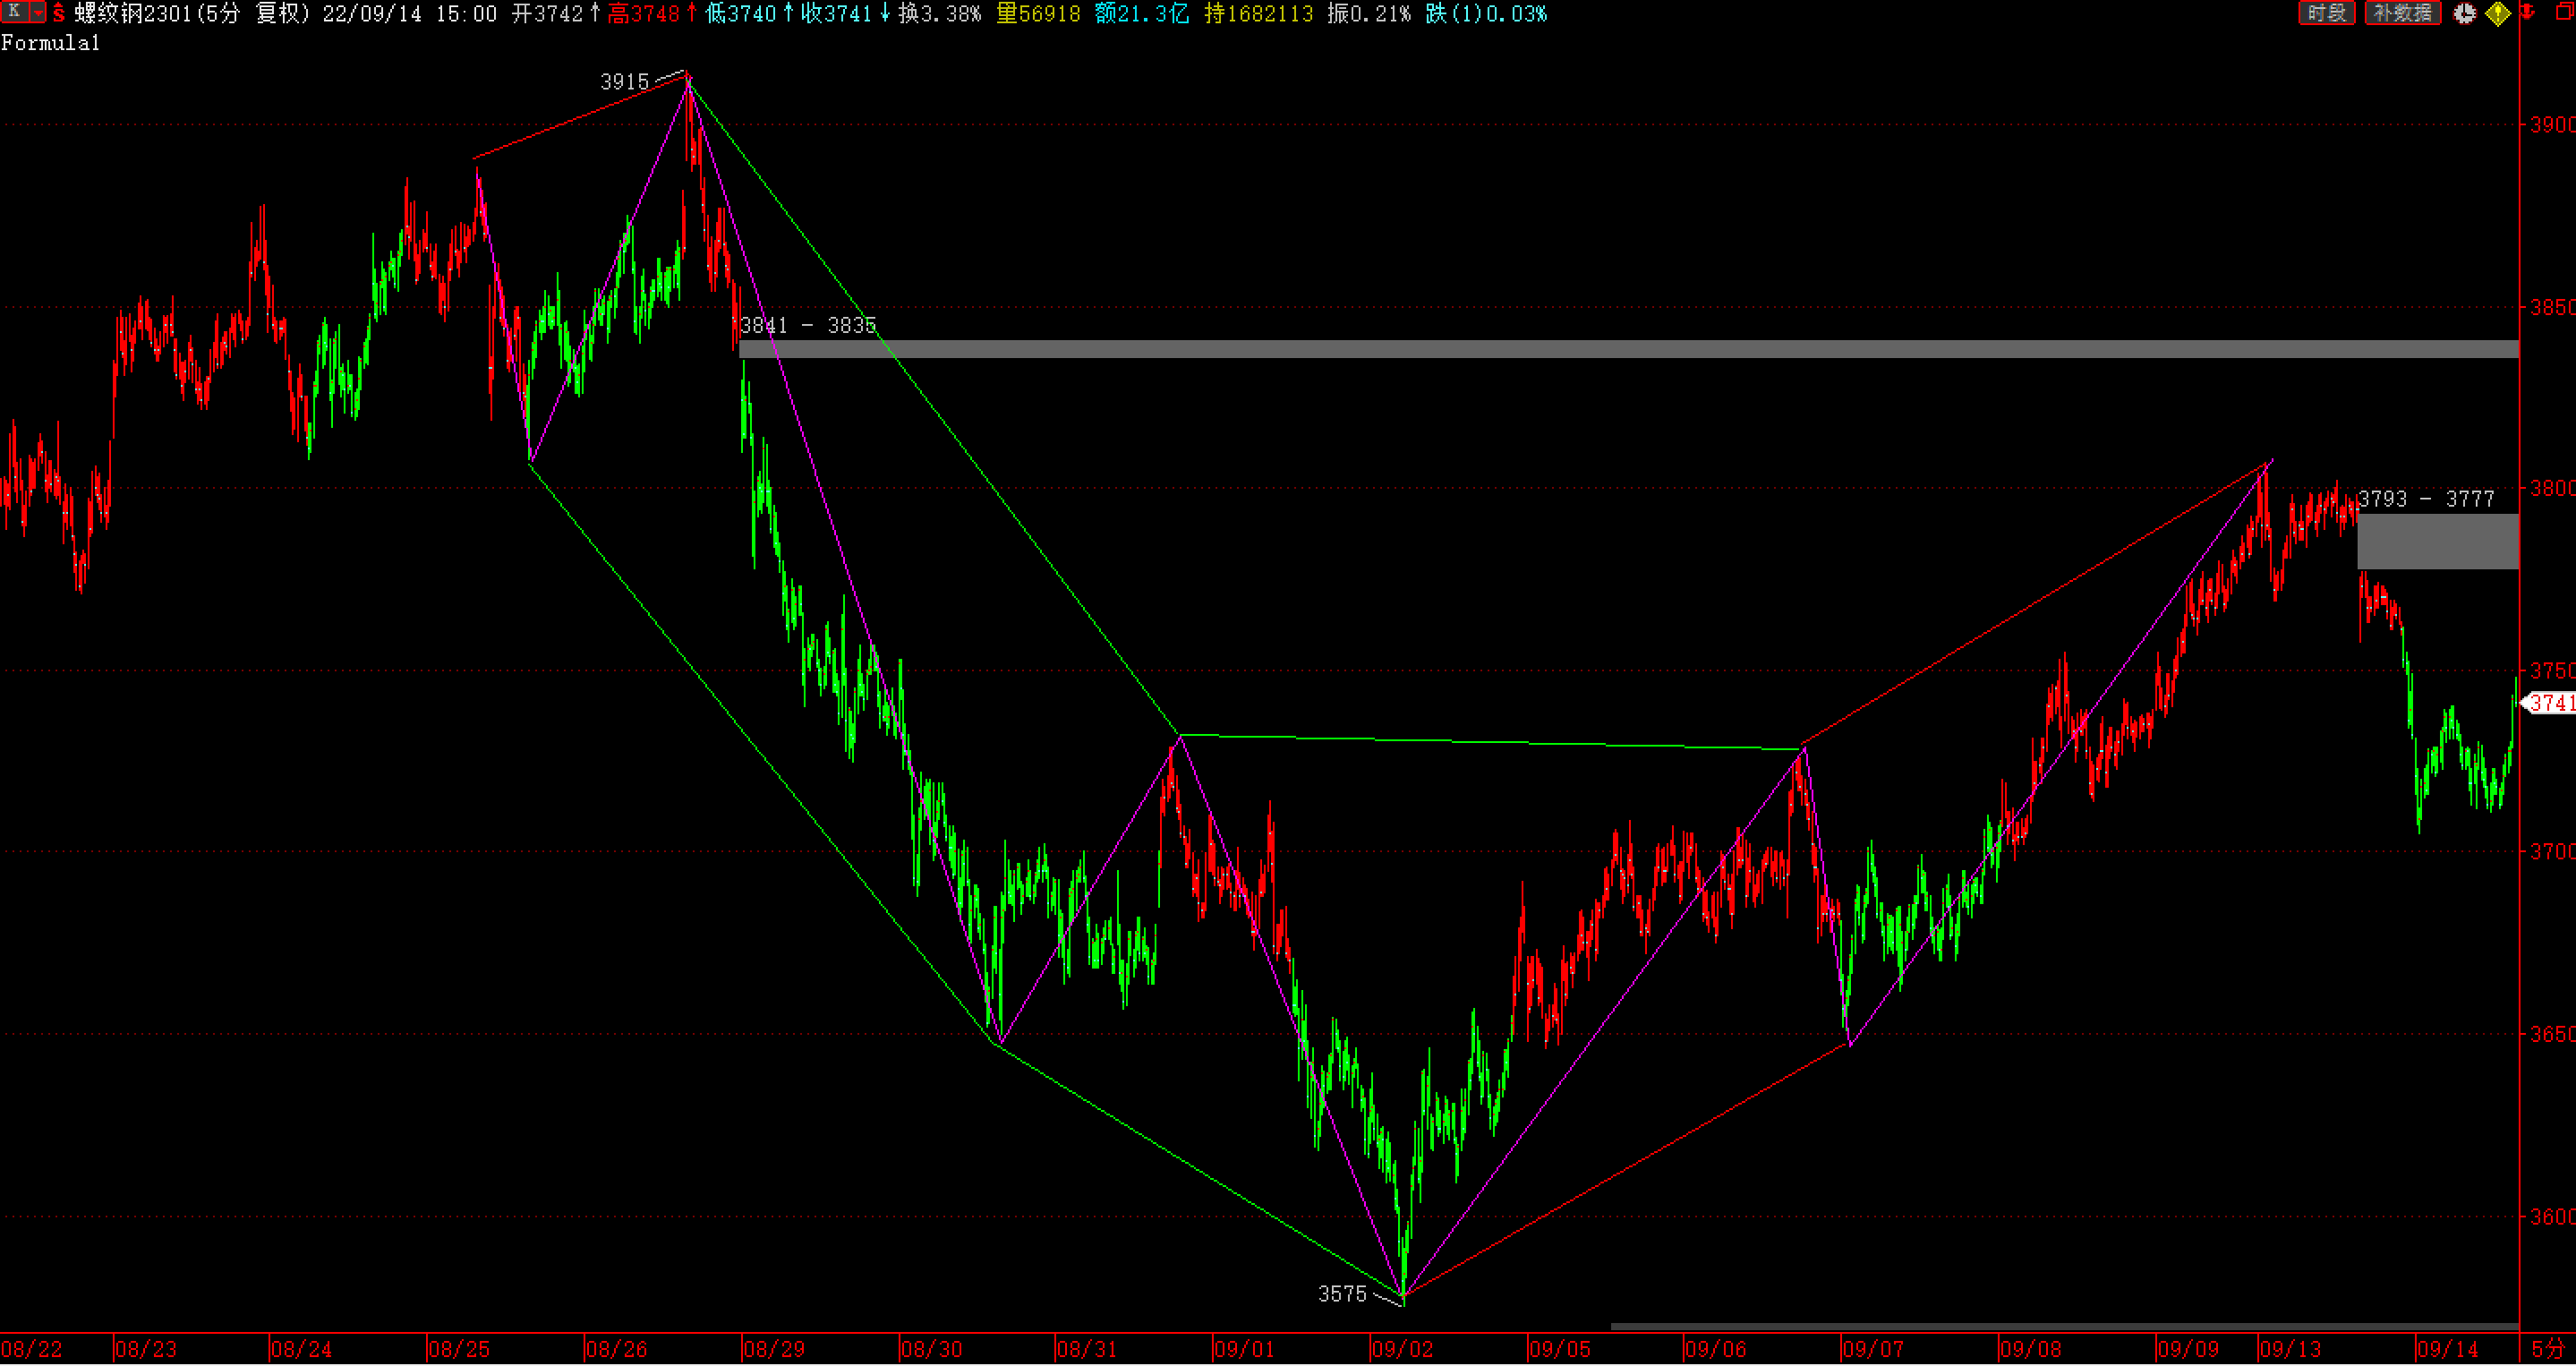
Task: Click the 08/22 date marker
Action: (32, 1350)
